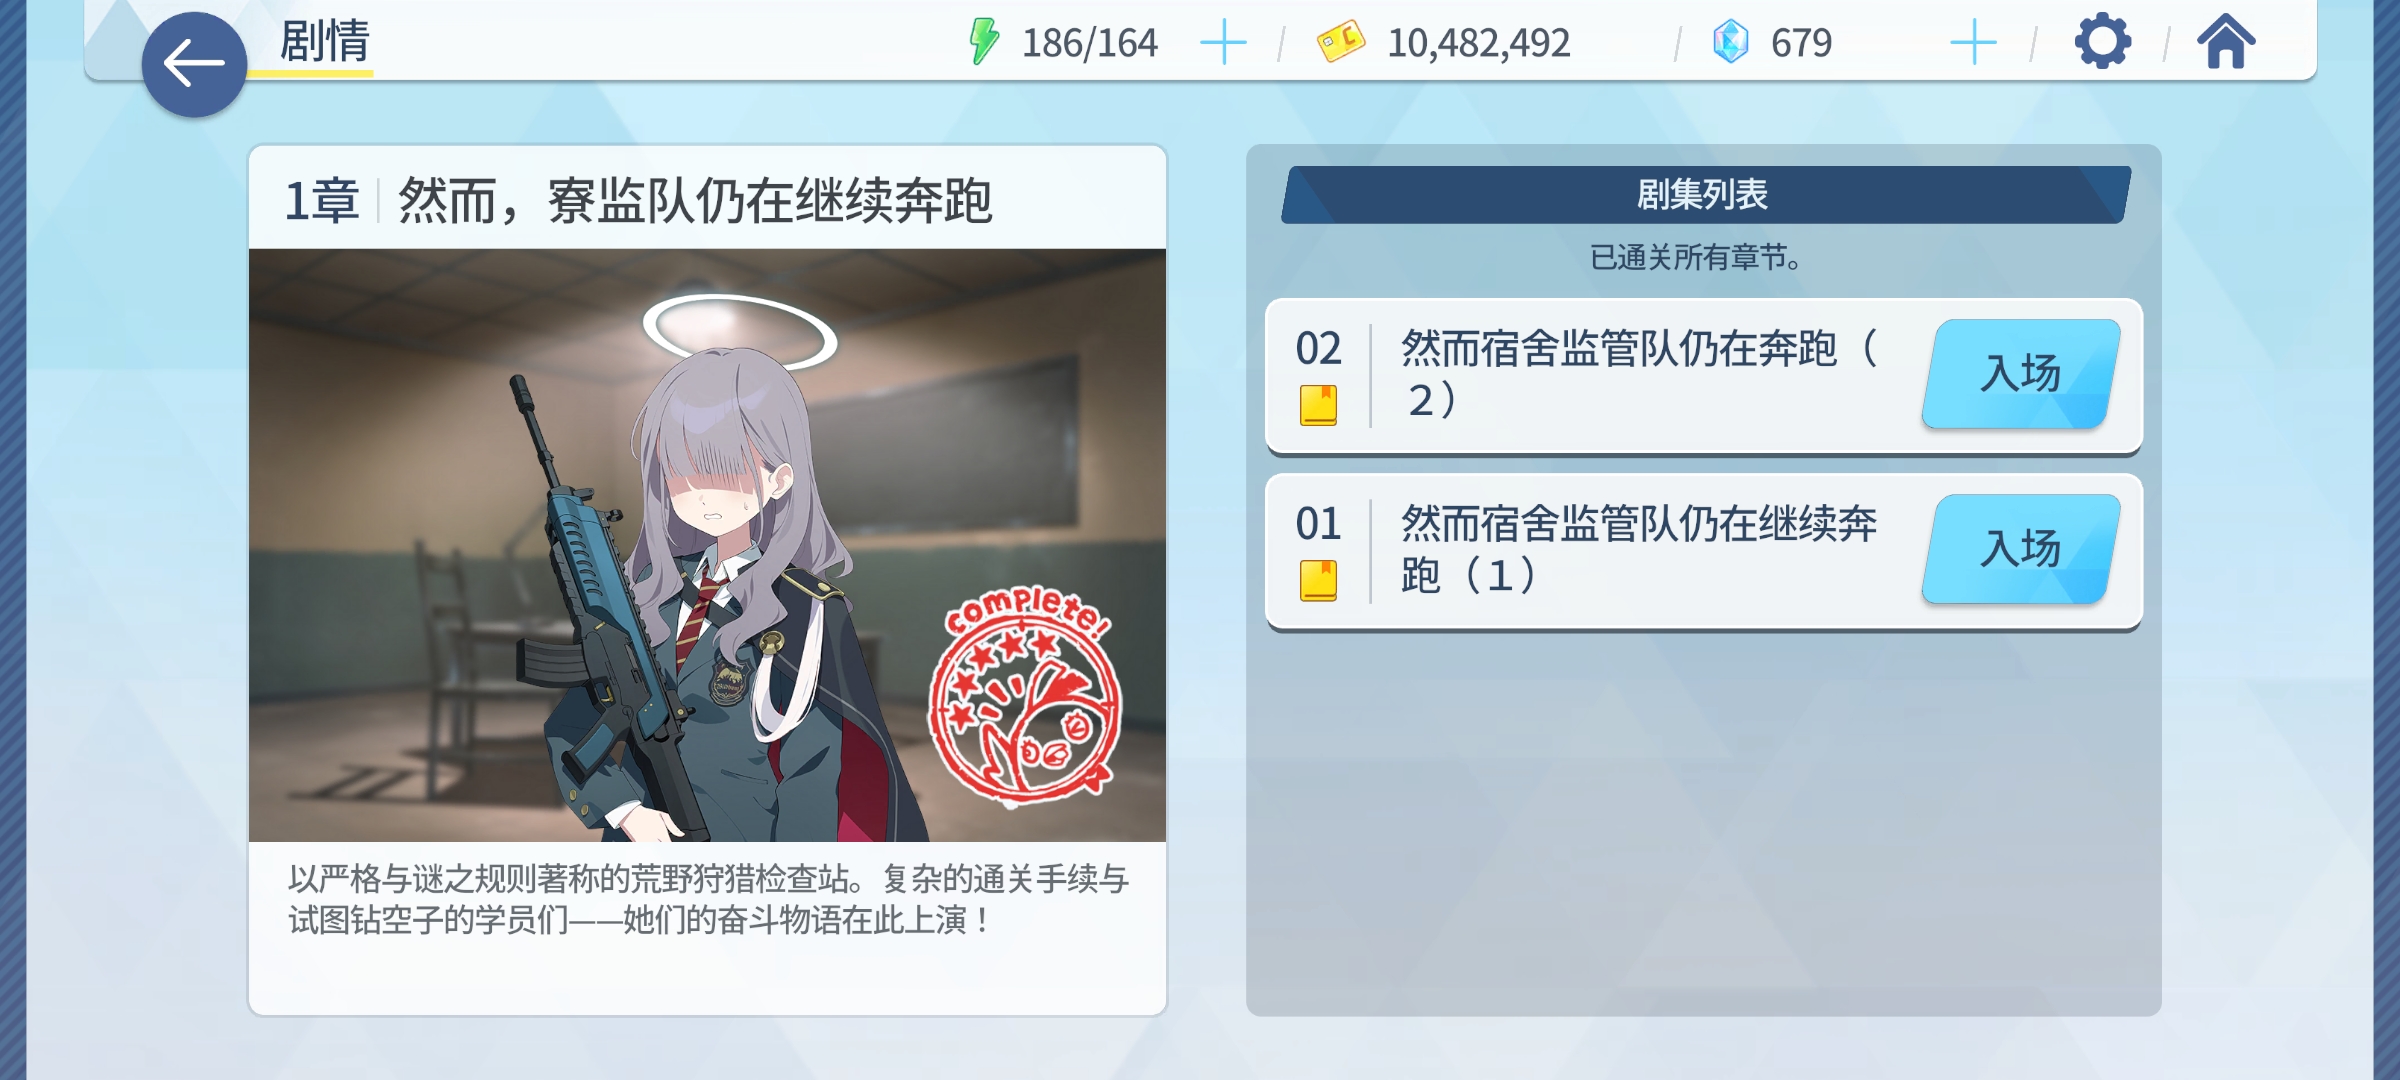
Task: Open settings via the gear icon
Action: [2103, 41]
